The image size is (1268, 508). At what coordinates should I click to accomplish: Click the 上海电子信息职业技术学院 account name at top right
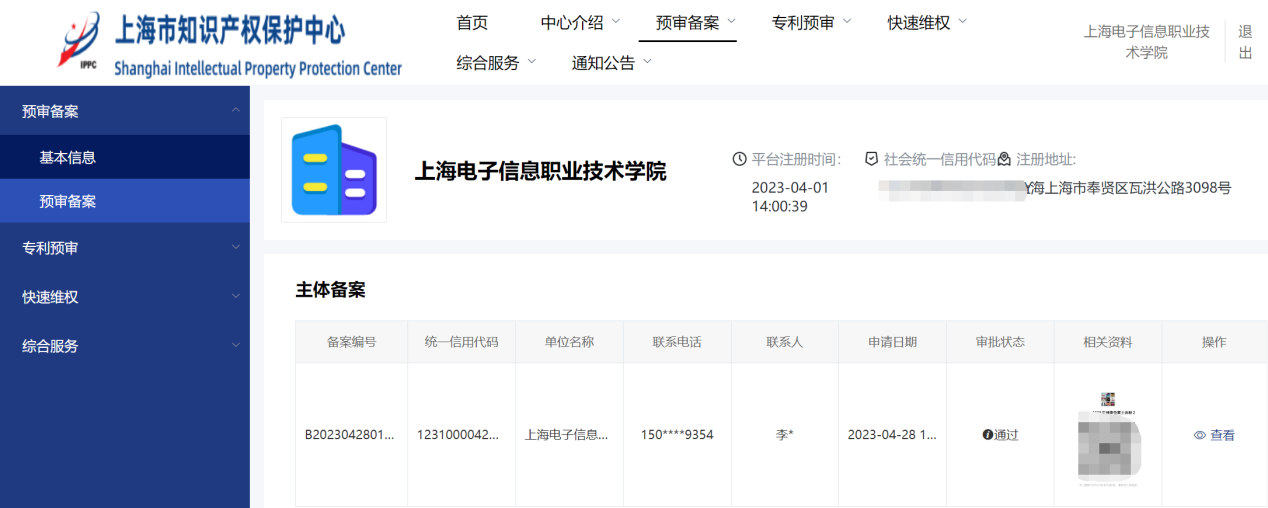tap(1146, 42)
